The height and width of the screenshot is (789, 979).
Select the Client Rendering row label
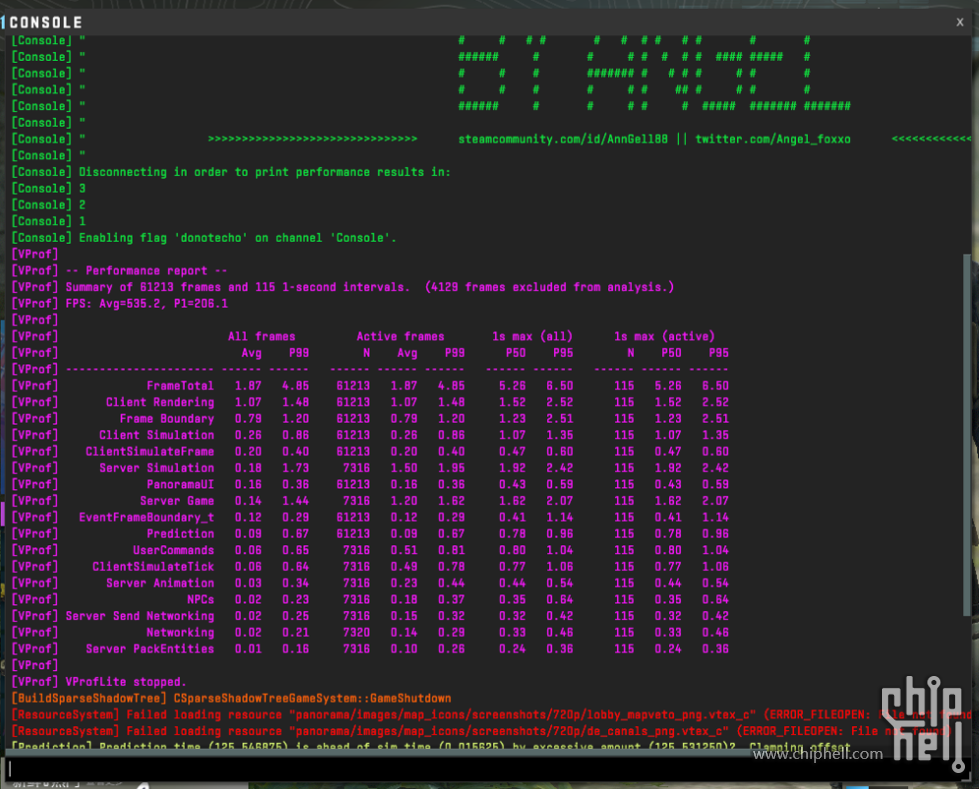pos(160,402)
